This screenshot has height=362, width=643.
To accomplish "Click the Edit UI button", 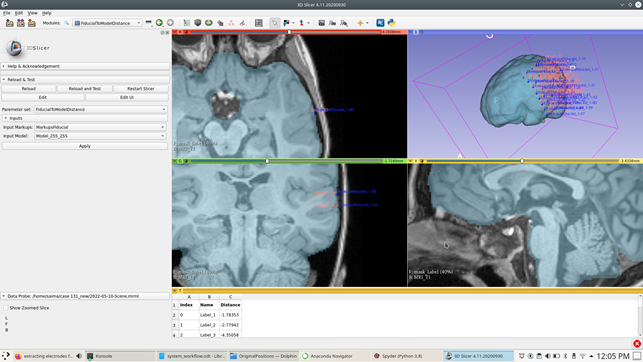I will click(x=127, y=97).
